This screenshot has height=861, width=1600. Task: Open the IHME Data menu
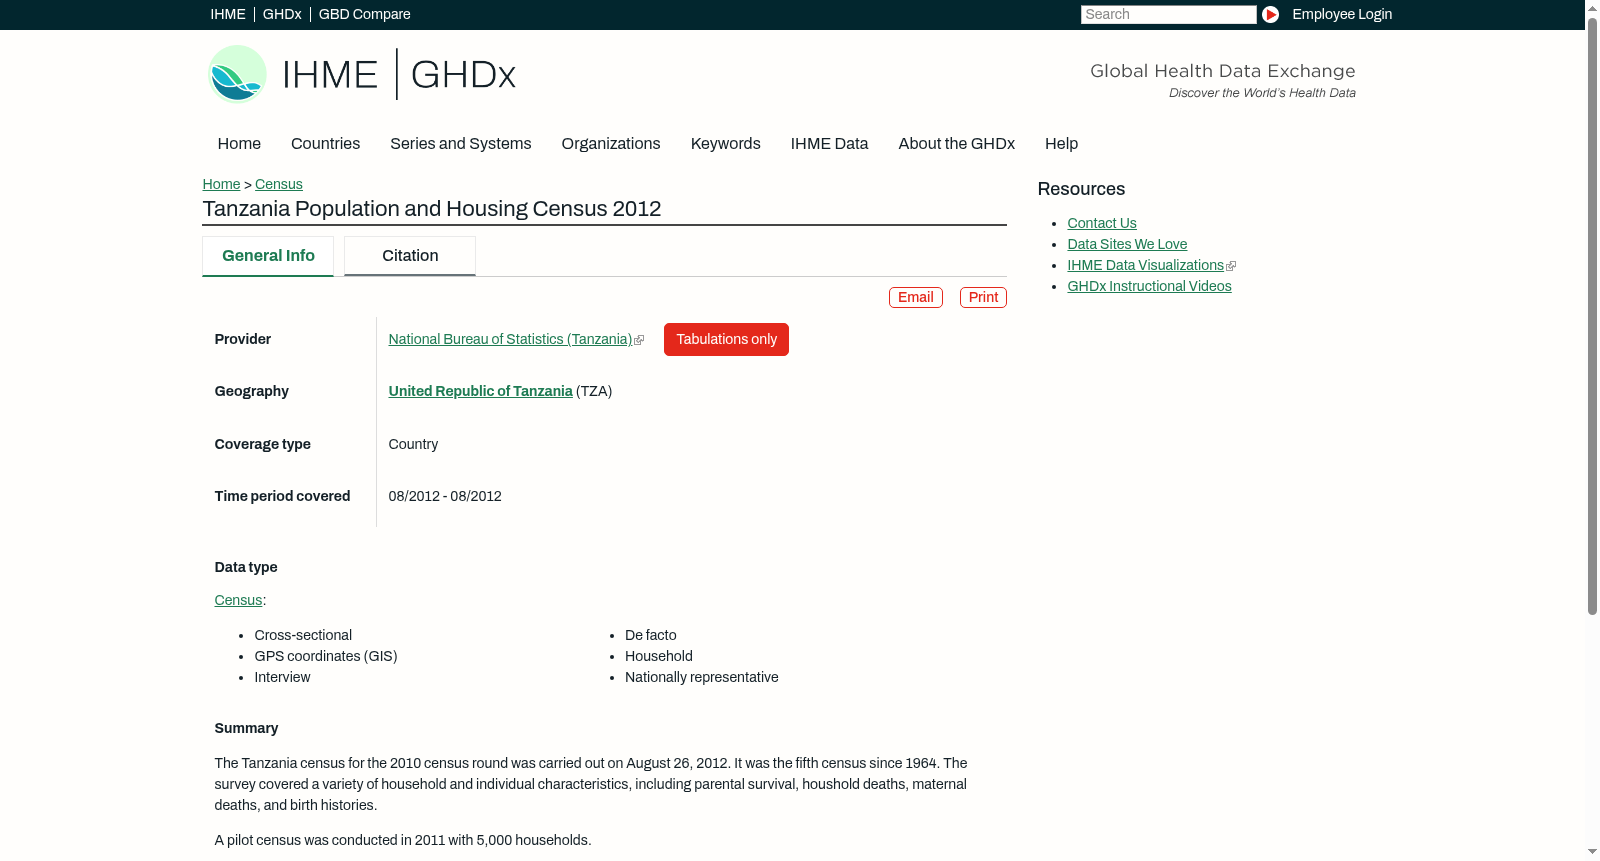point(829,143)
